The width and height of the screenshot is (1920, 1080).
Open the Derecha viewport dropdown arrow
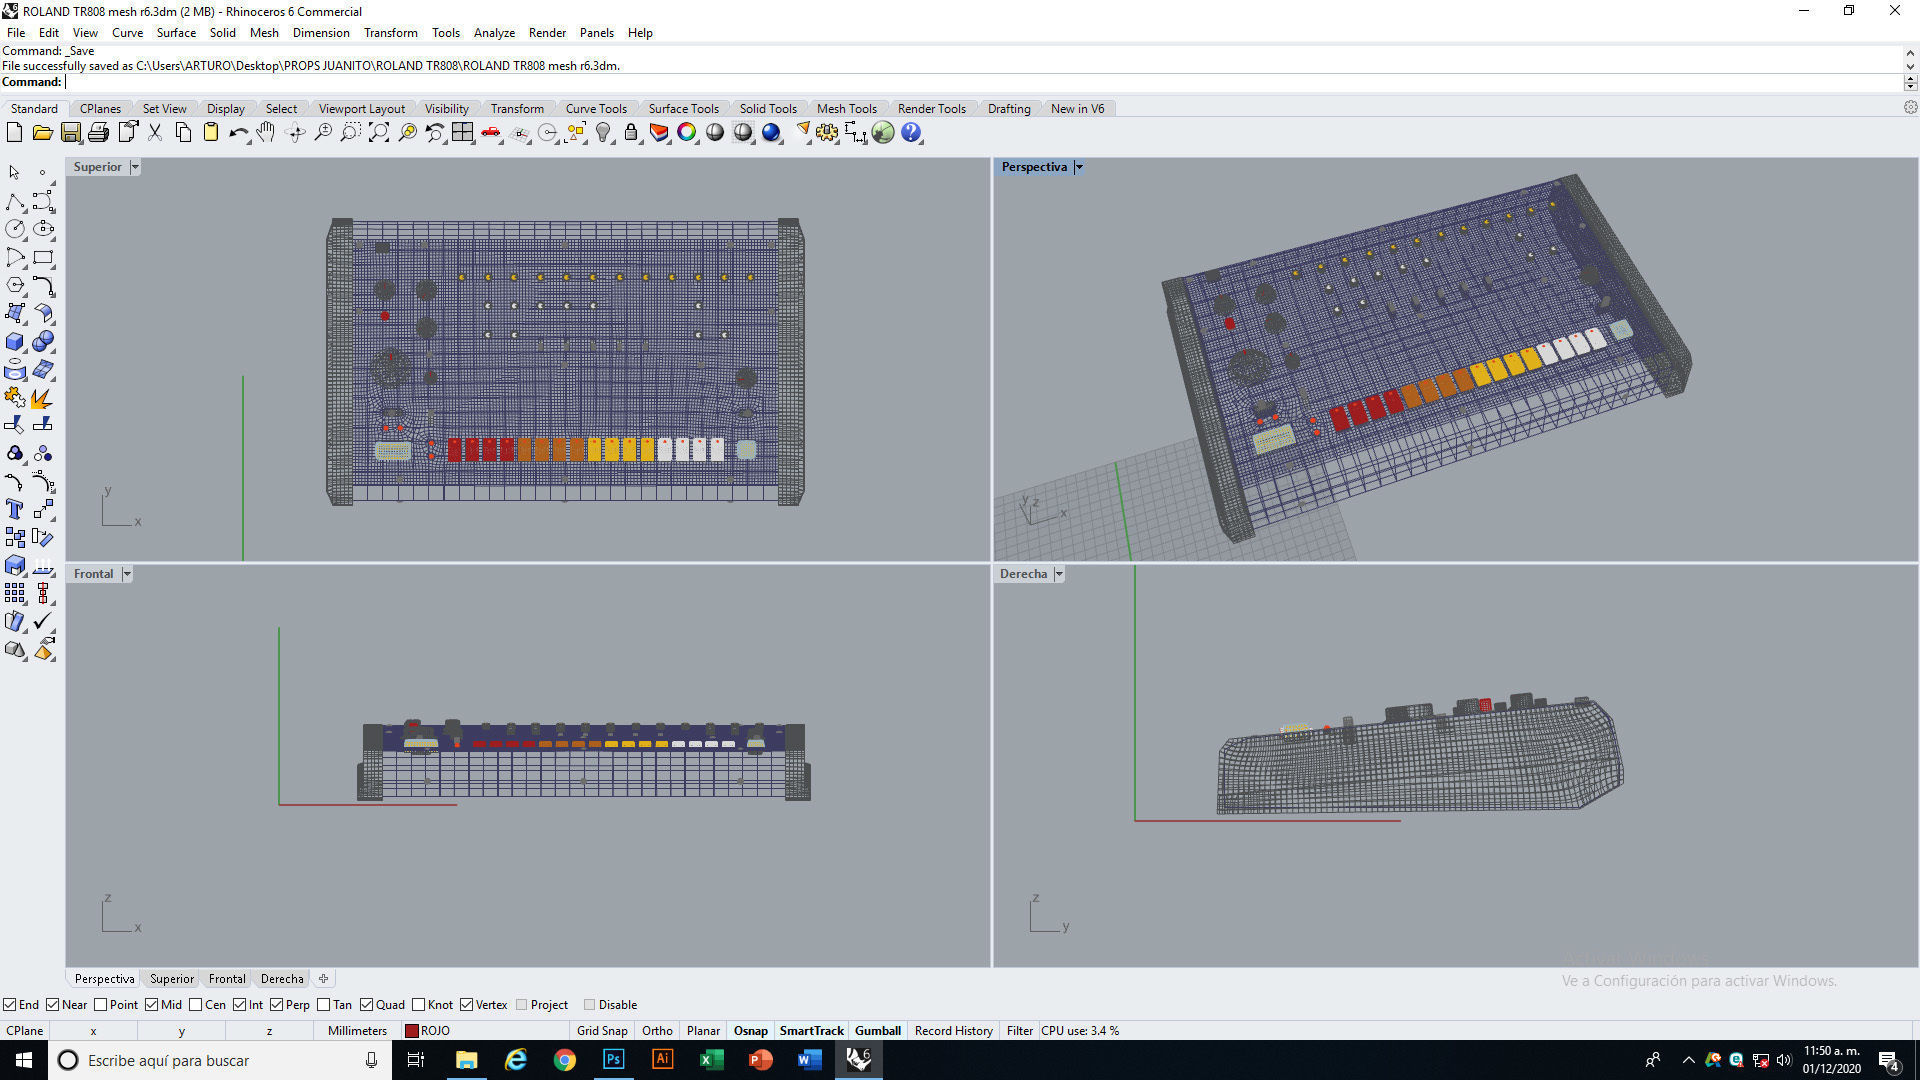1059,574
